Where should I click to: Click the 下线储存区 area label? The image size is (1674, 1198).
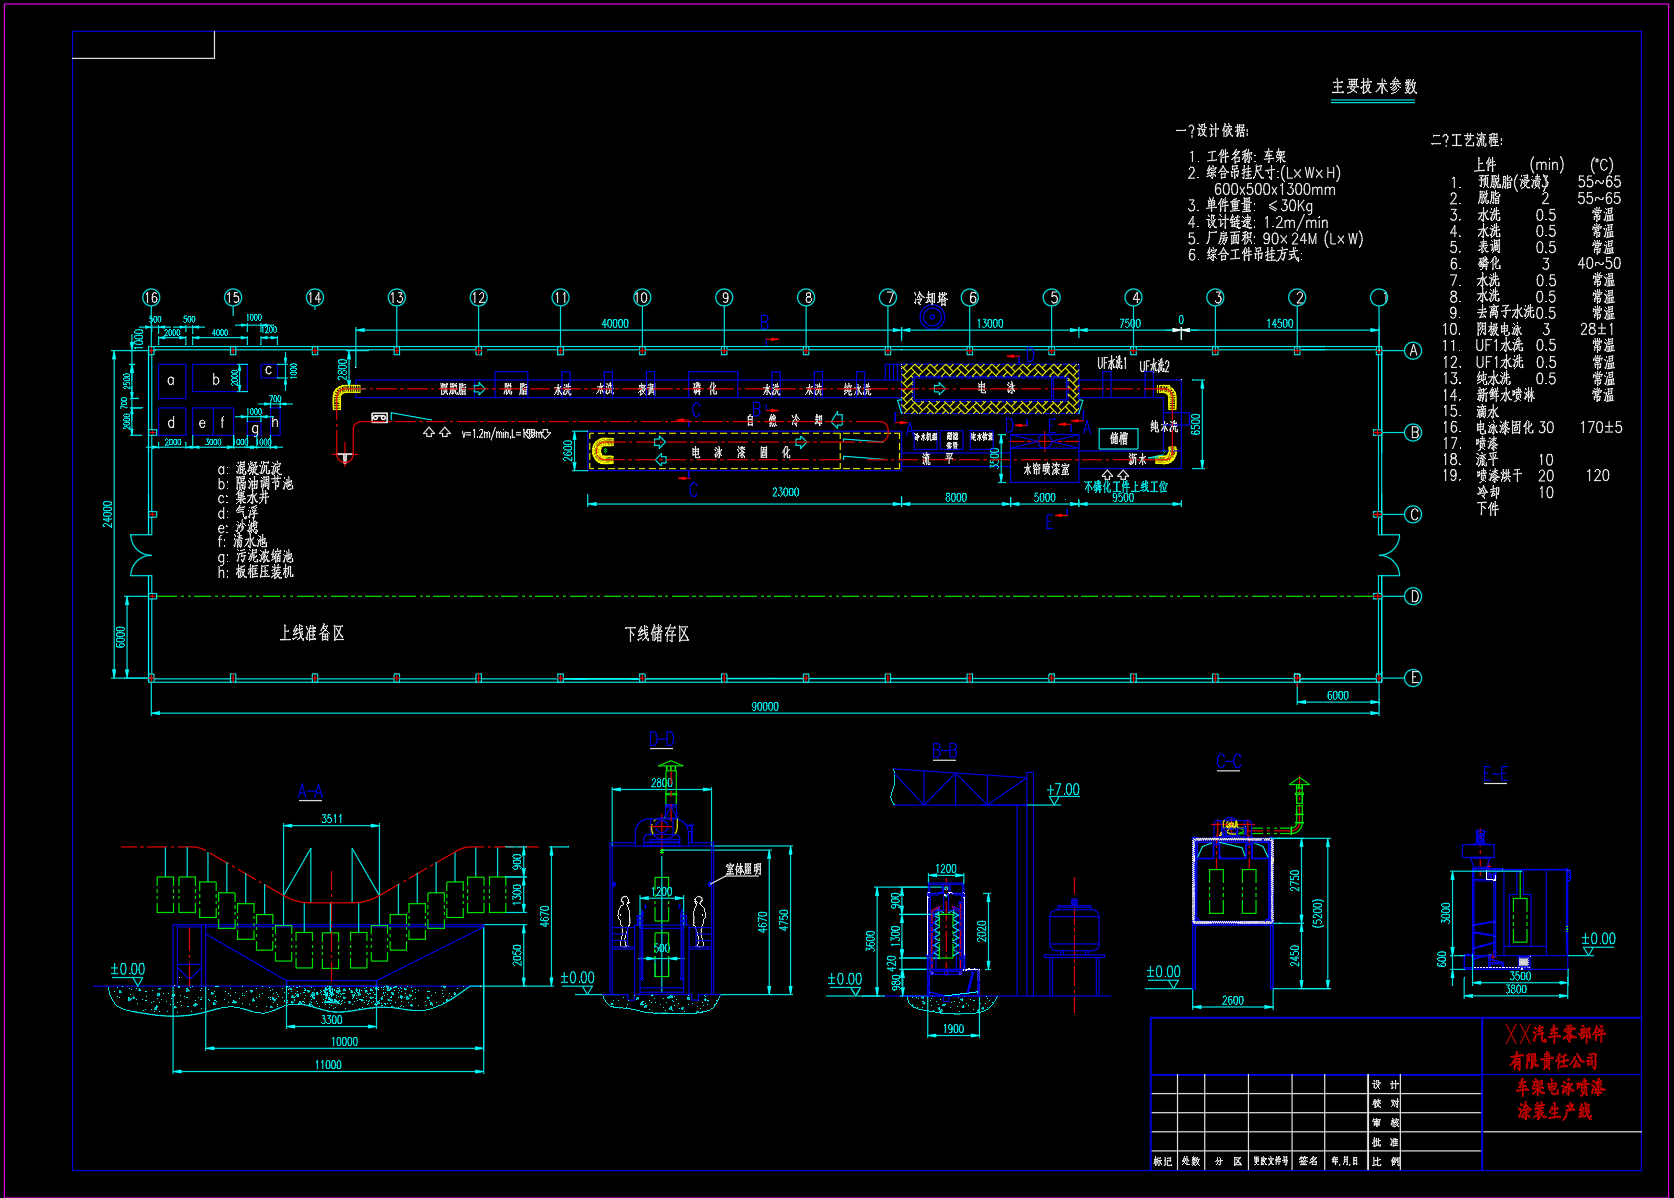click(656, 634)
